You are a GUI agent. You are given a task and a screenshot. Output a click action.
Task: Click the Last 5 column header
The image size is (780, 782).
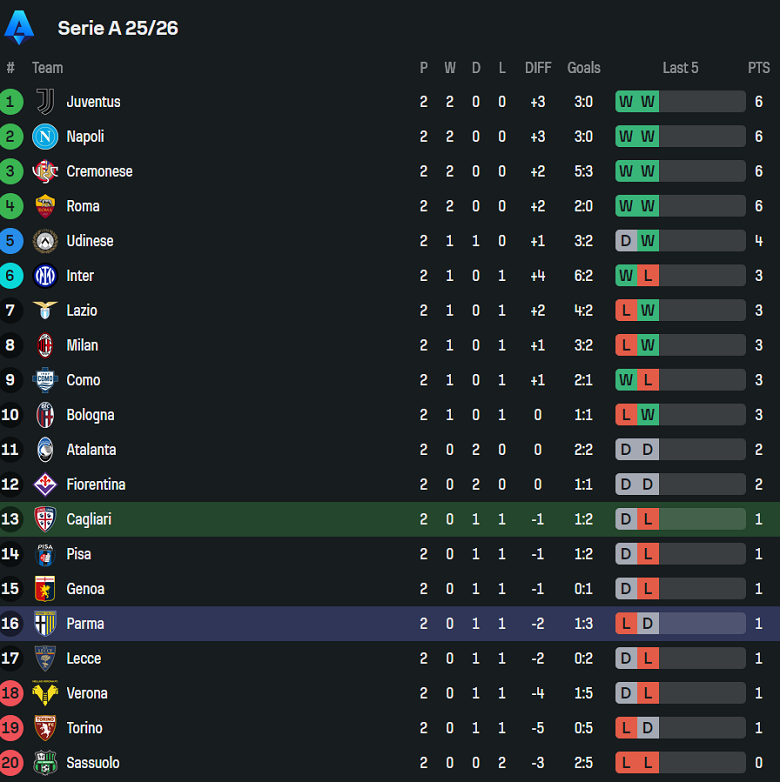680,68
